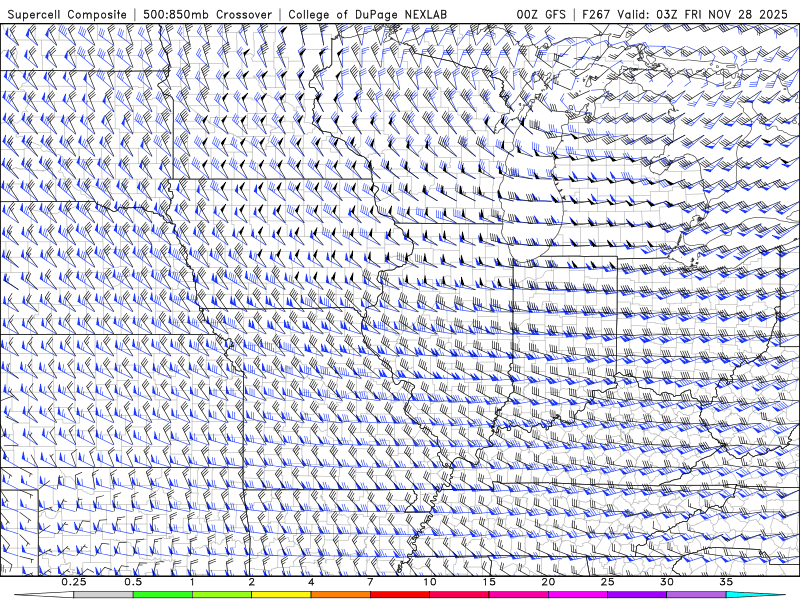Click the "0.5" colorbar label
The image size is (800, 600).
click(133, 582)
